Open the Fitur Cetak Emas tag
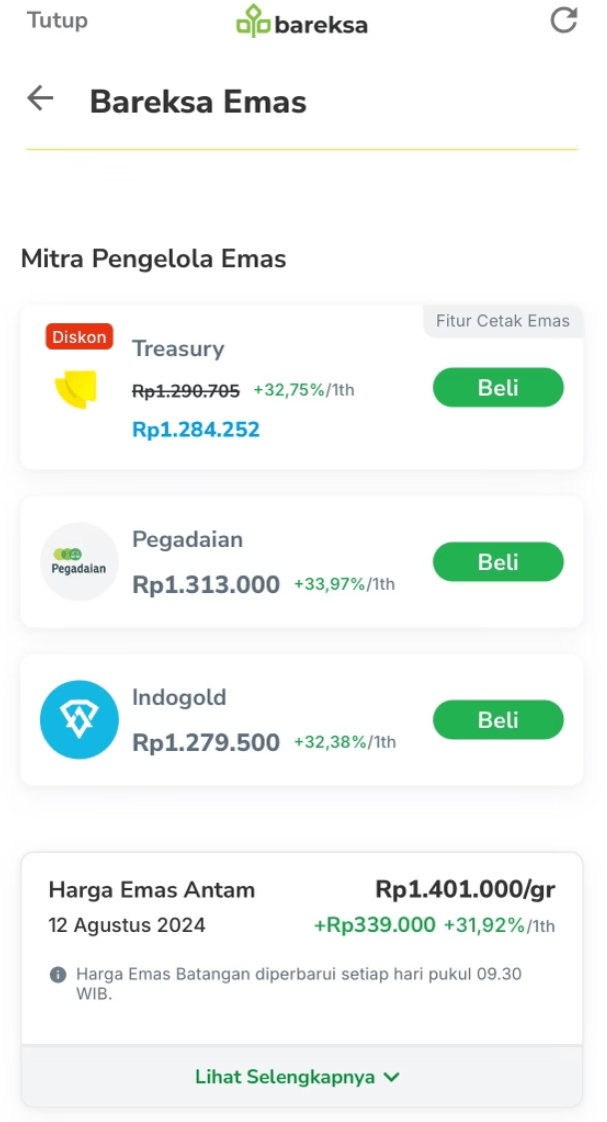This screenshot has height=1122, width=607. click(x=502, y=321)
